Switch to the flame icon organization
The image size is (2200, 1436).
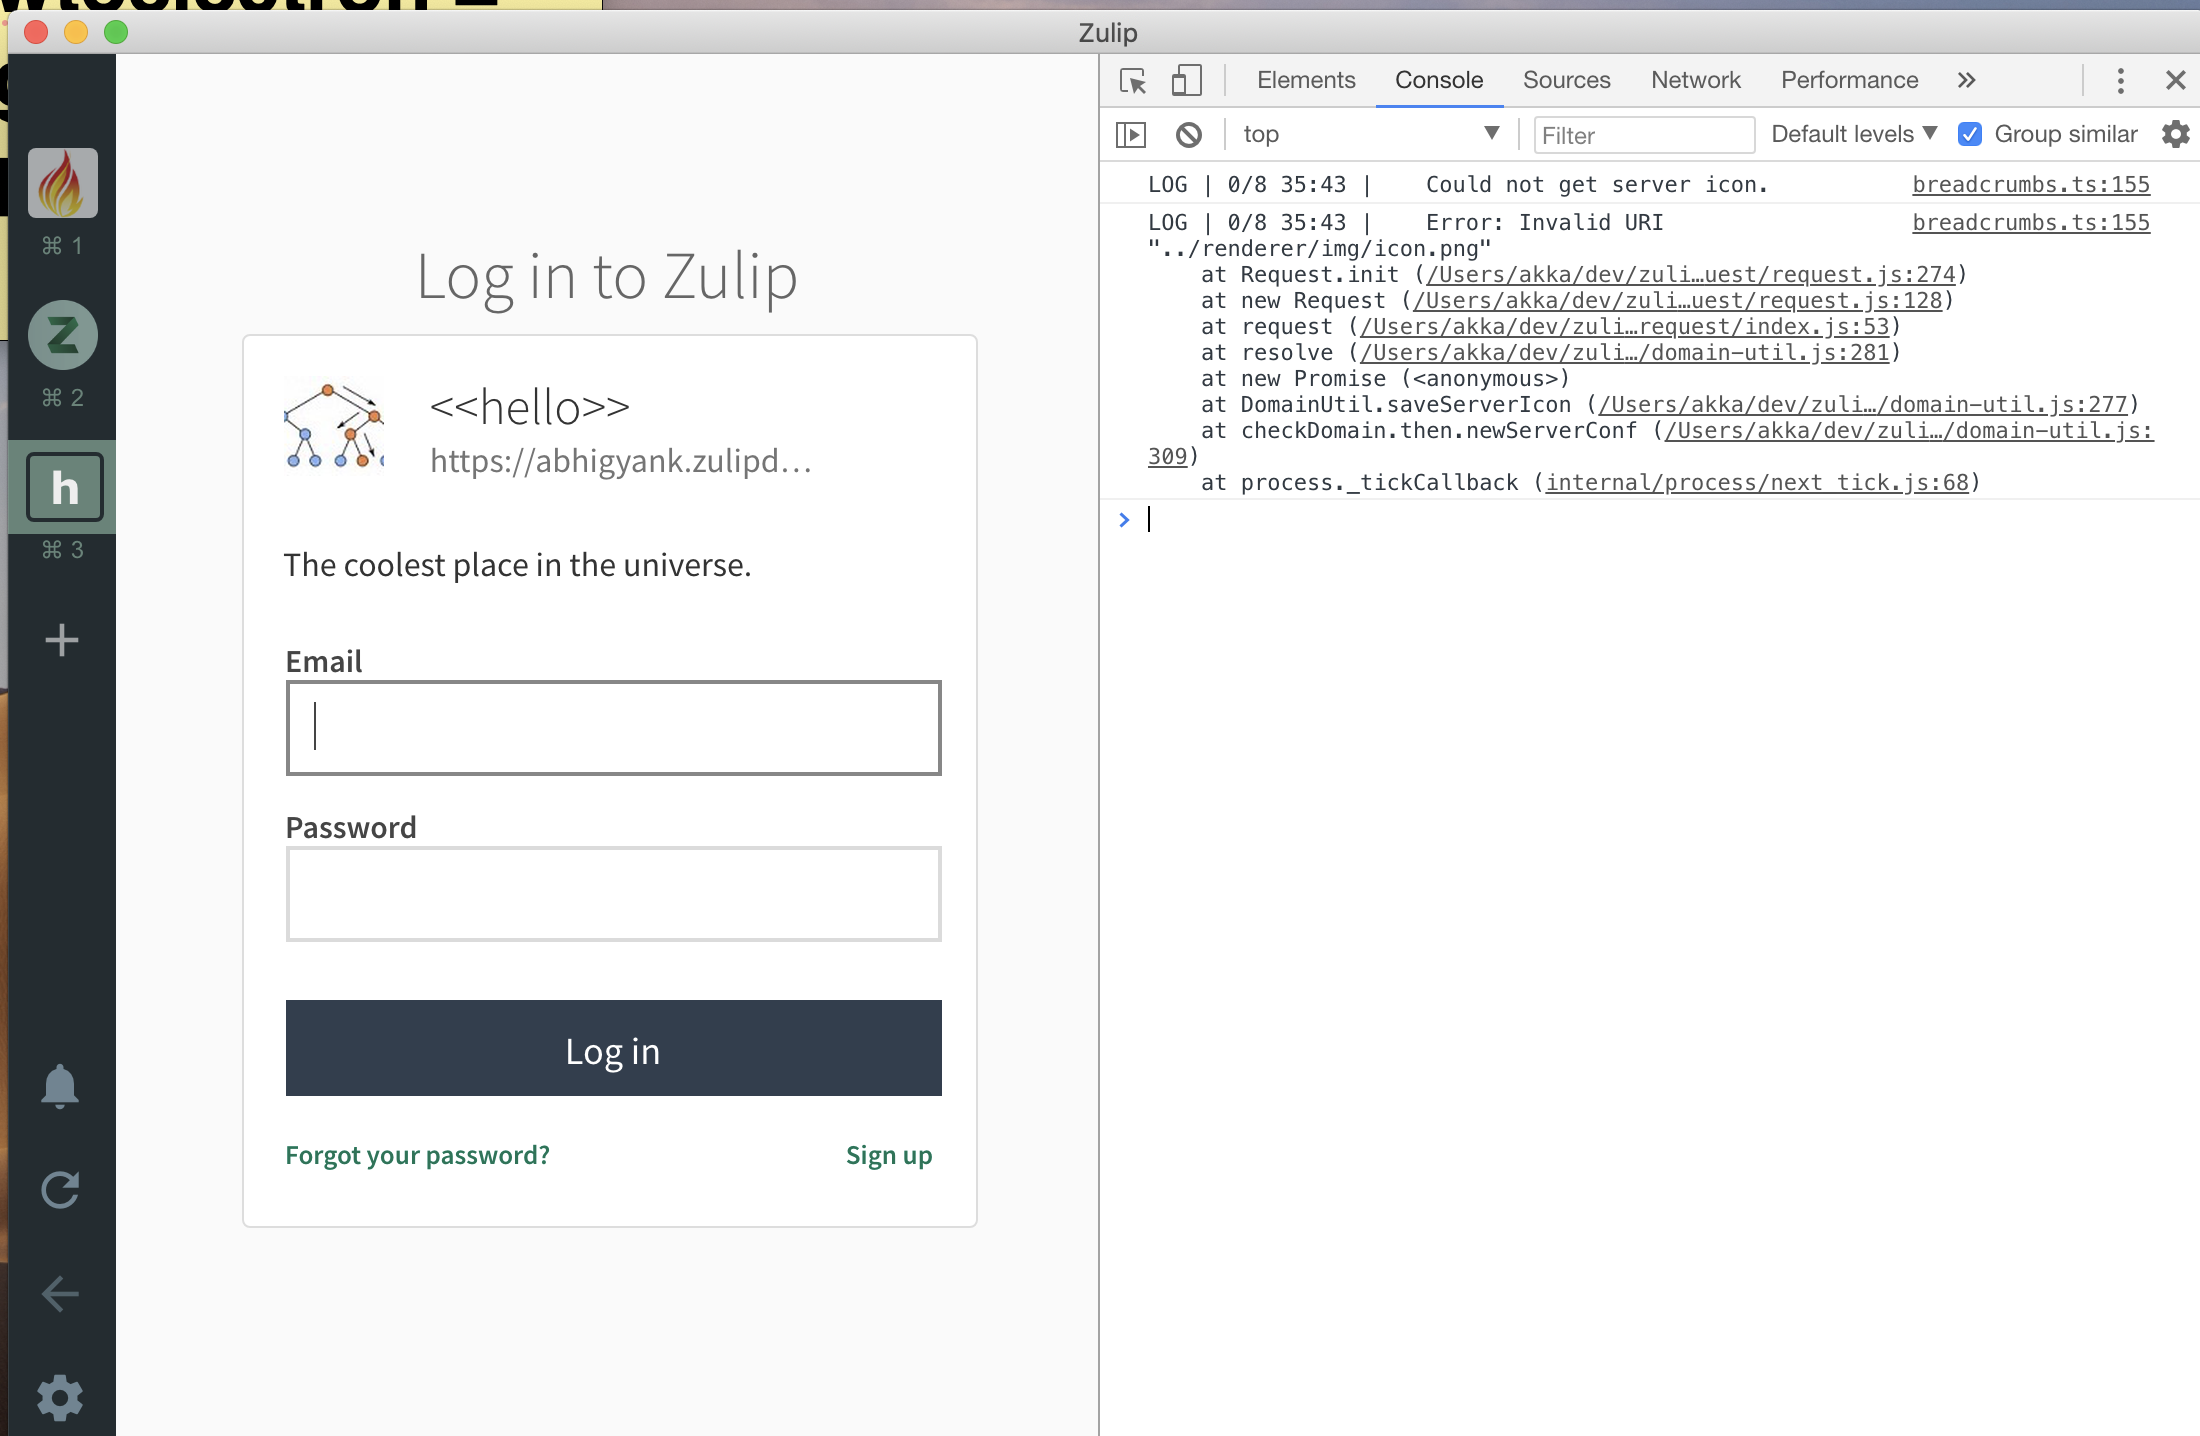(x=62, y=183)
